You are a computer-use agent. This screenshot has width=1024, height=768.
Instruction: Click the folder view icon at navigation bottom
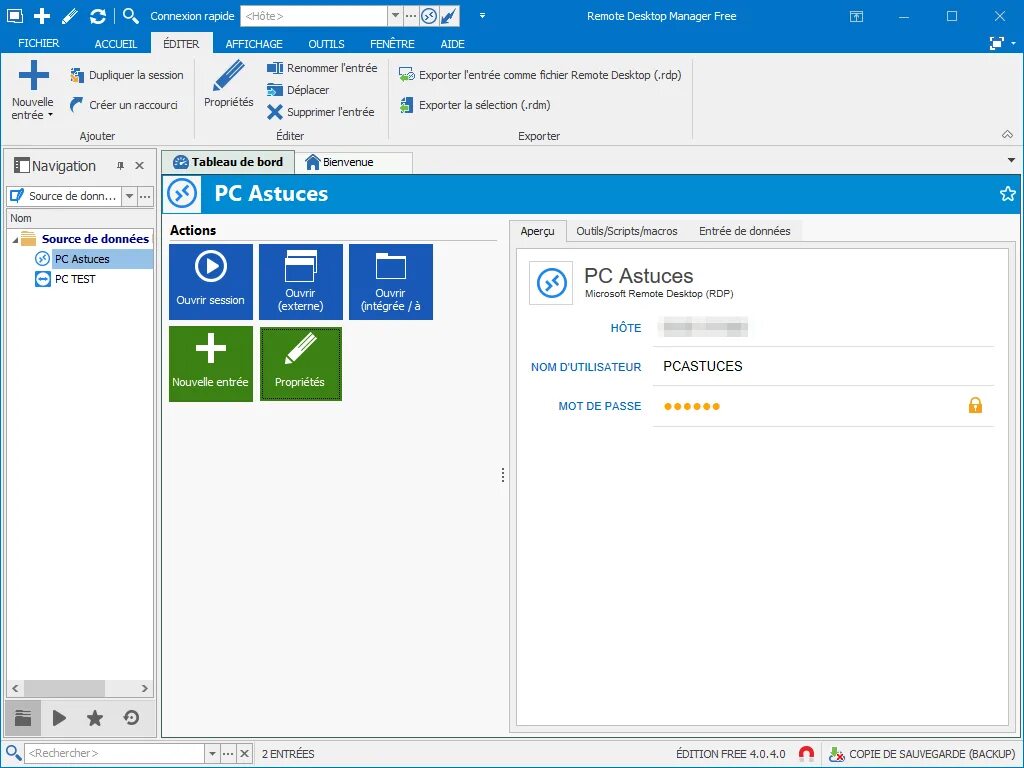coord(23,718)
